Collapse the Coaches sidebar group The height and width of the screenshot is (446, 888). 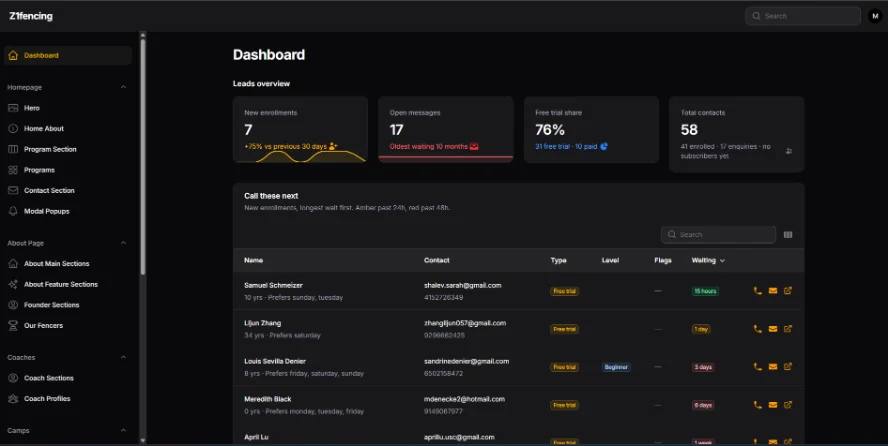pyautogui.click(x=123, y=357)
